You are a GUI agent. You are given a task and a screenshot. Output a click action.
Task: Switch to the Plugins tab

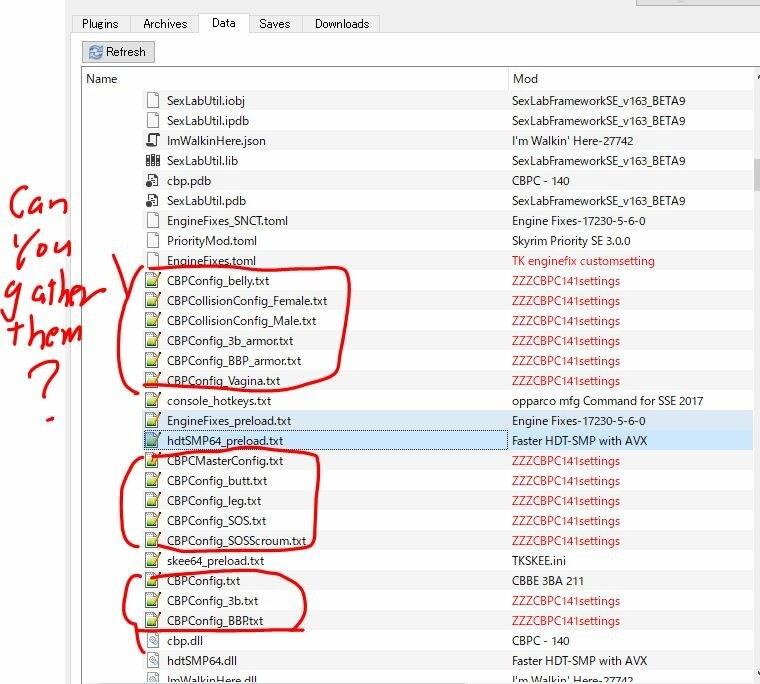pyautogui.click(x=100, y=24)
